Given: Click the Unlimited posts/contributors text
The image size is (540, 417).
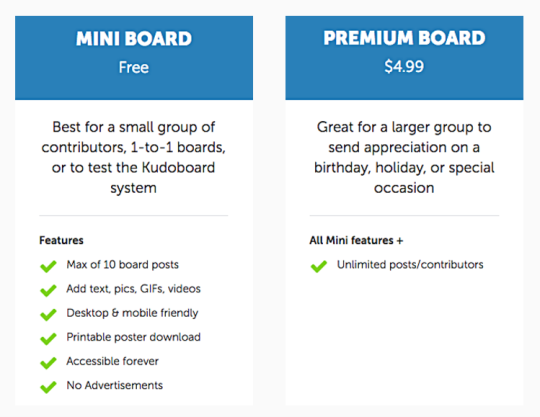Looking at the screenshot, I should (x=410, y=264).
